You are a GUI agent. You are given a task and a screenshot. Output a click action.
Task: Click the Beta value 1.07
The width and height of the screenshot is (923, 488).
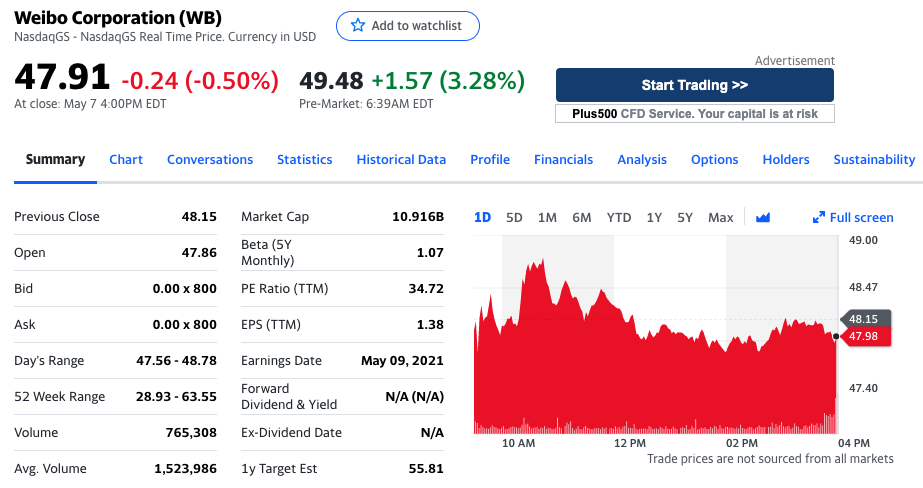[x=430, y=253]
